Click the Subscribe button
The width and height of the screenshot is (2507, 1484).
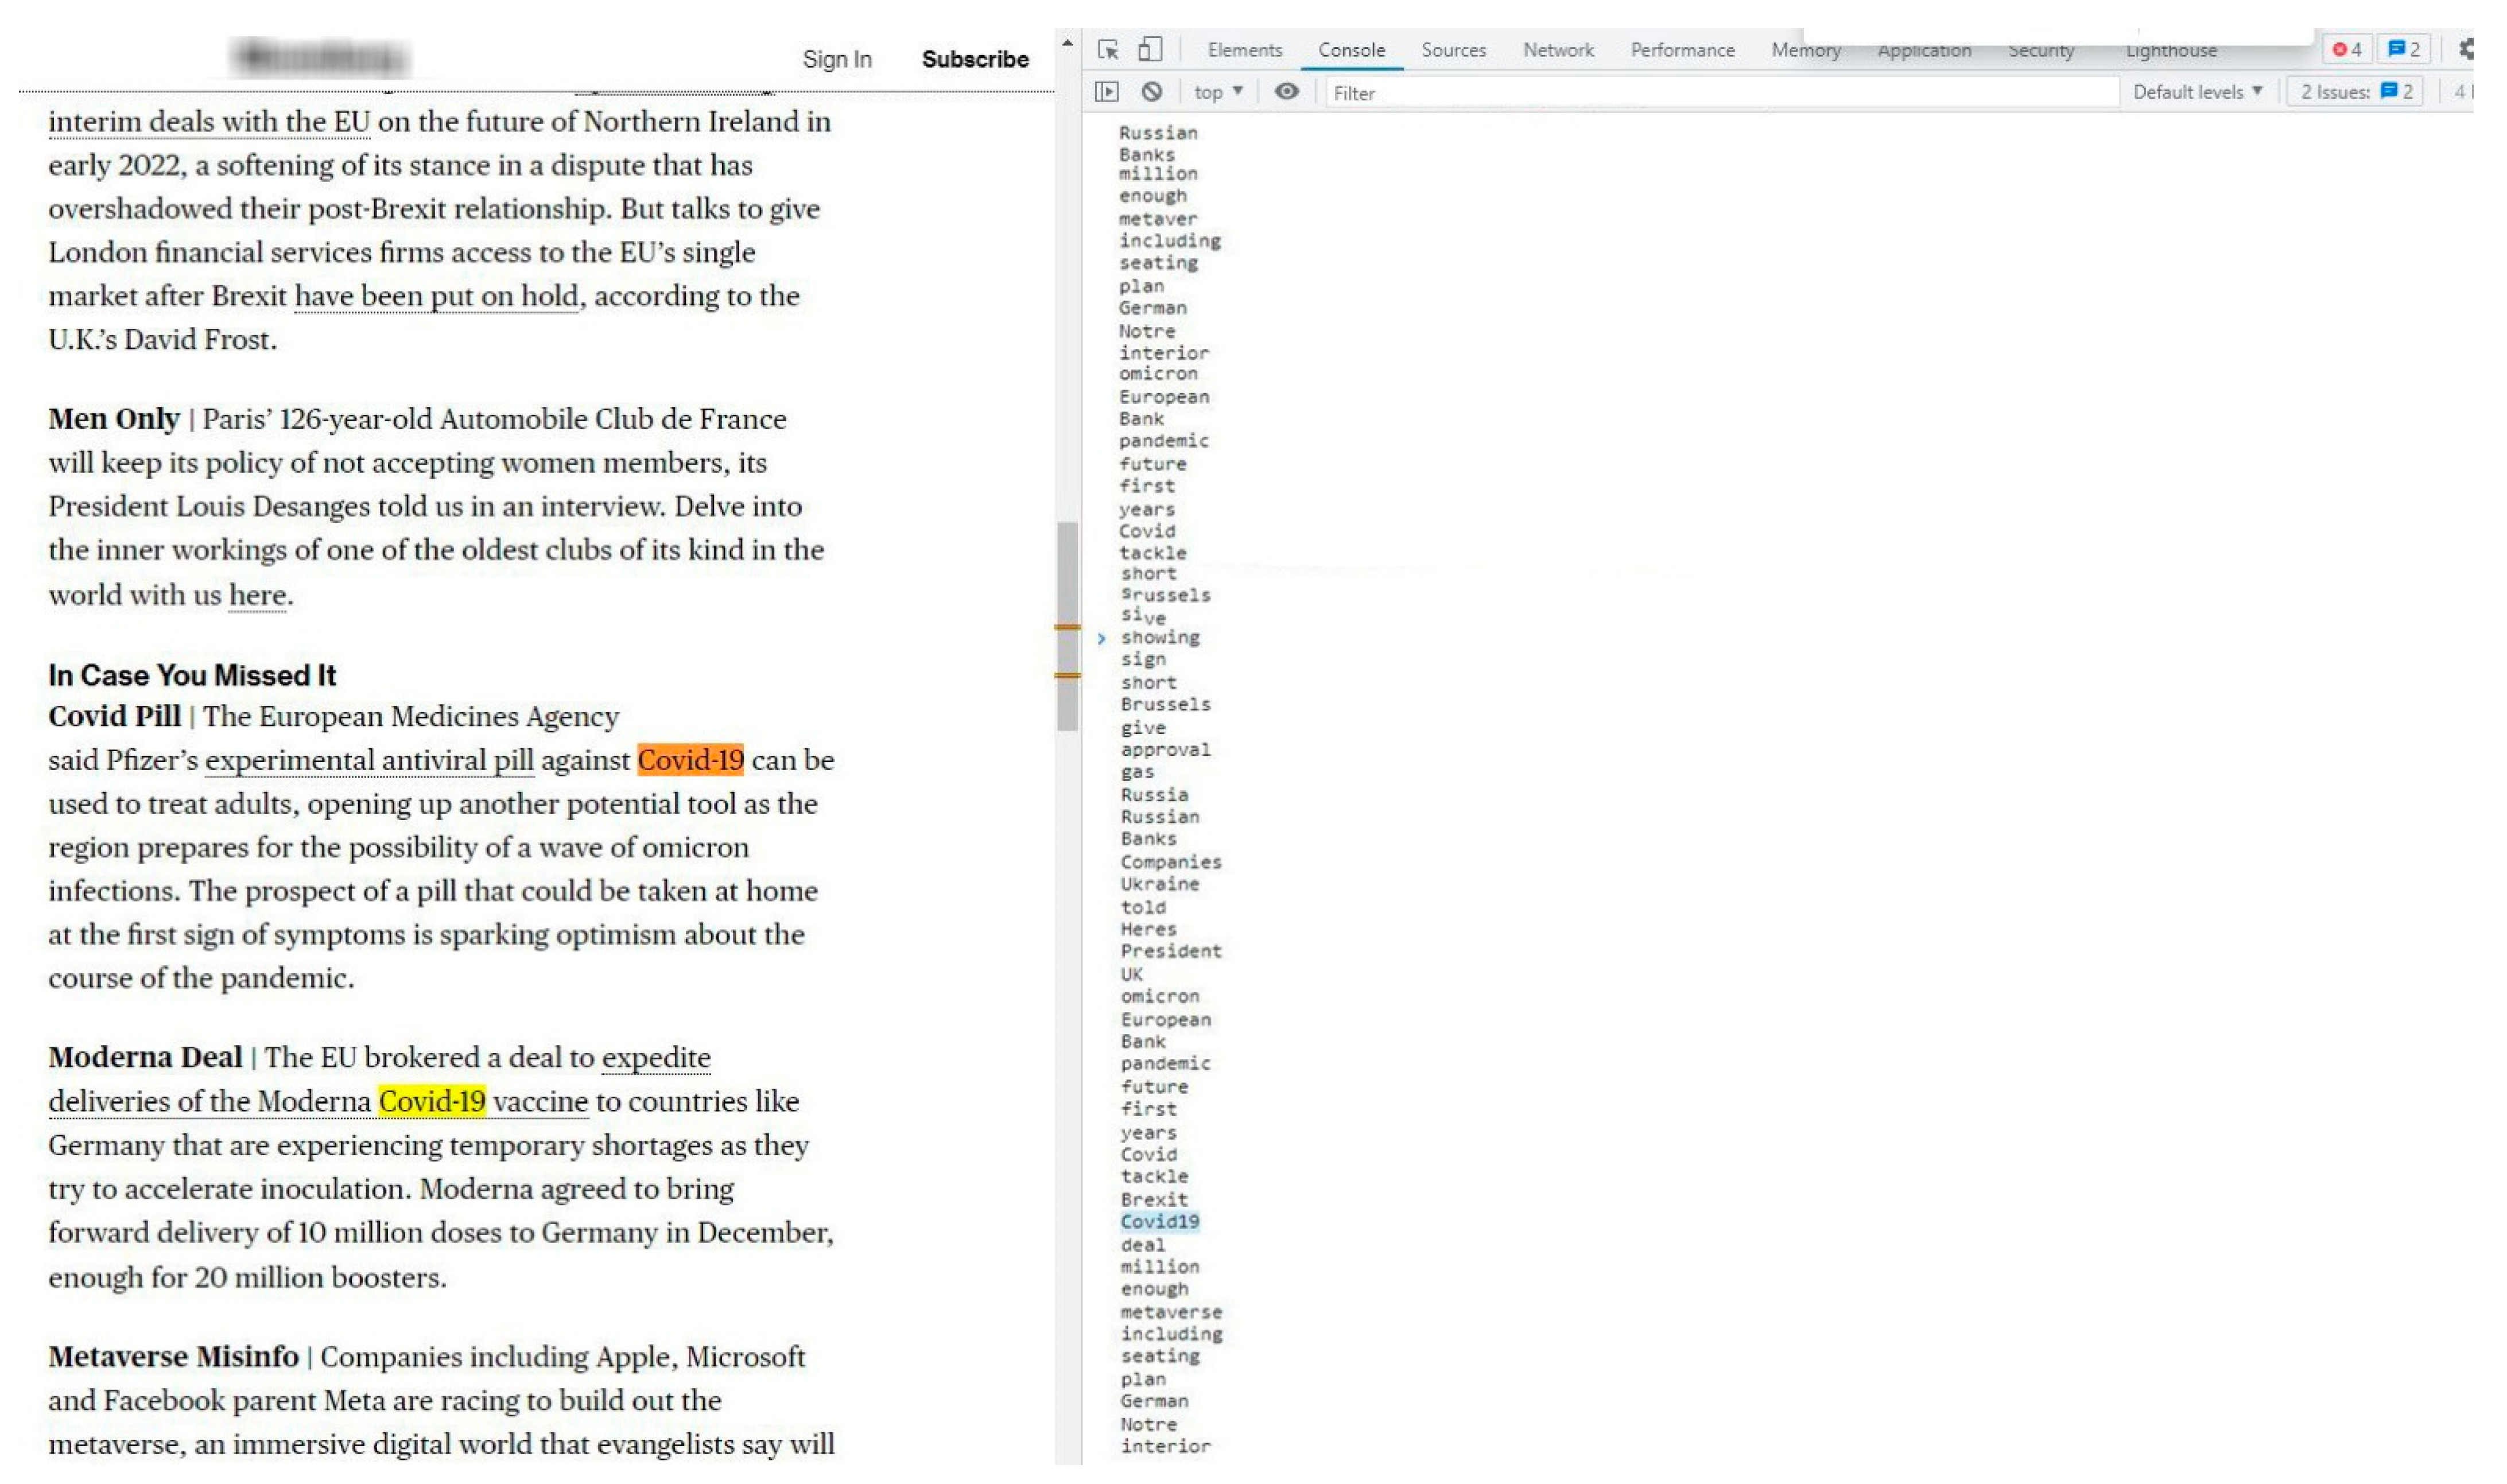click(975, 59)
